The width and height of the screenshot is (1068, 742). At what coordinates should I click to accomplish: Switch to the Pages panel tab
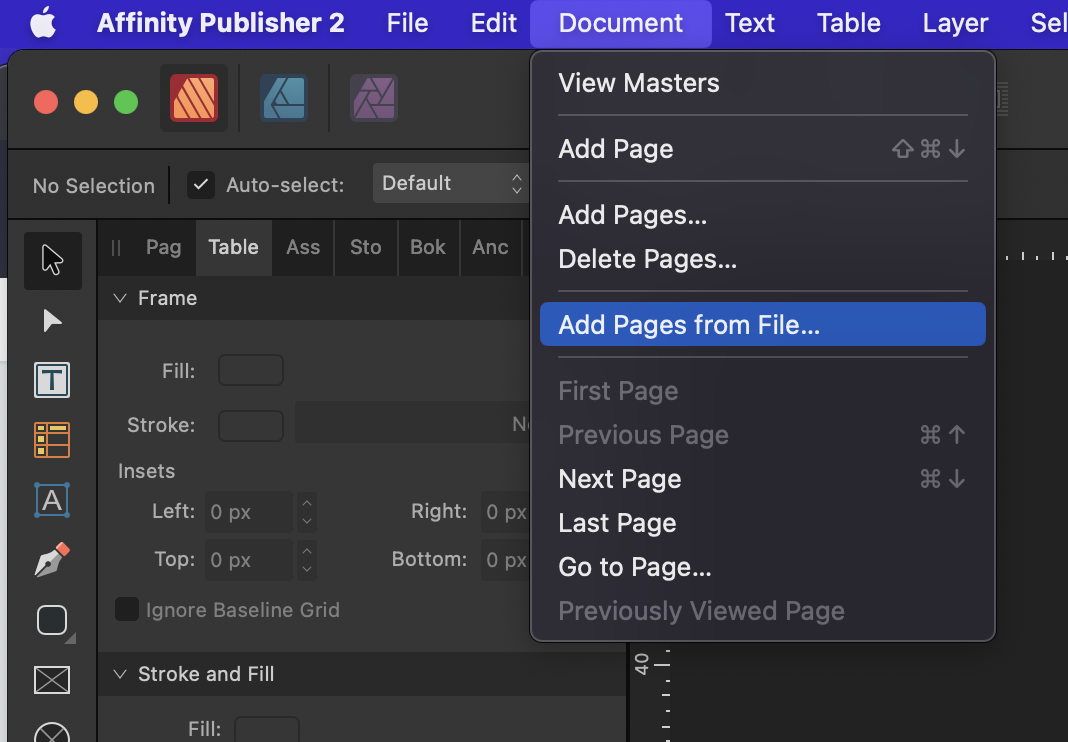pyautogui.click(x=163, y=247)
